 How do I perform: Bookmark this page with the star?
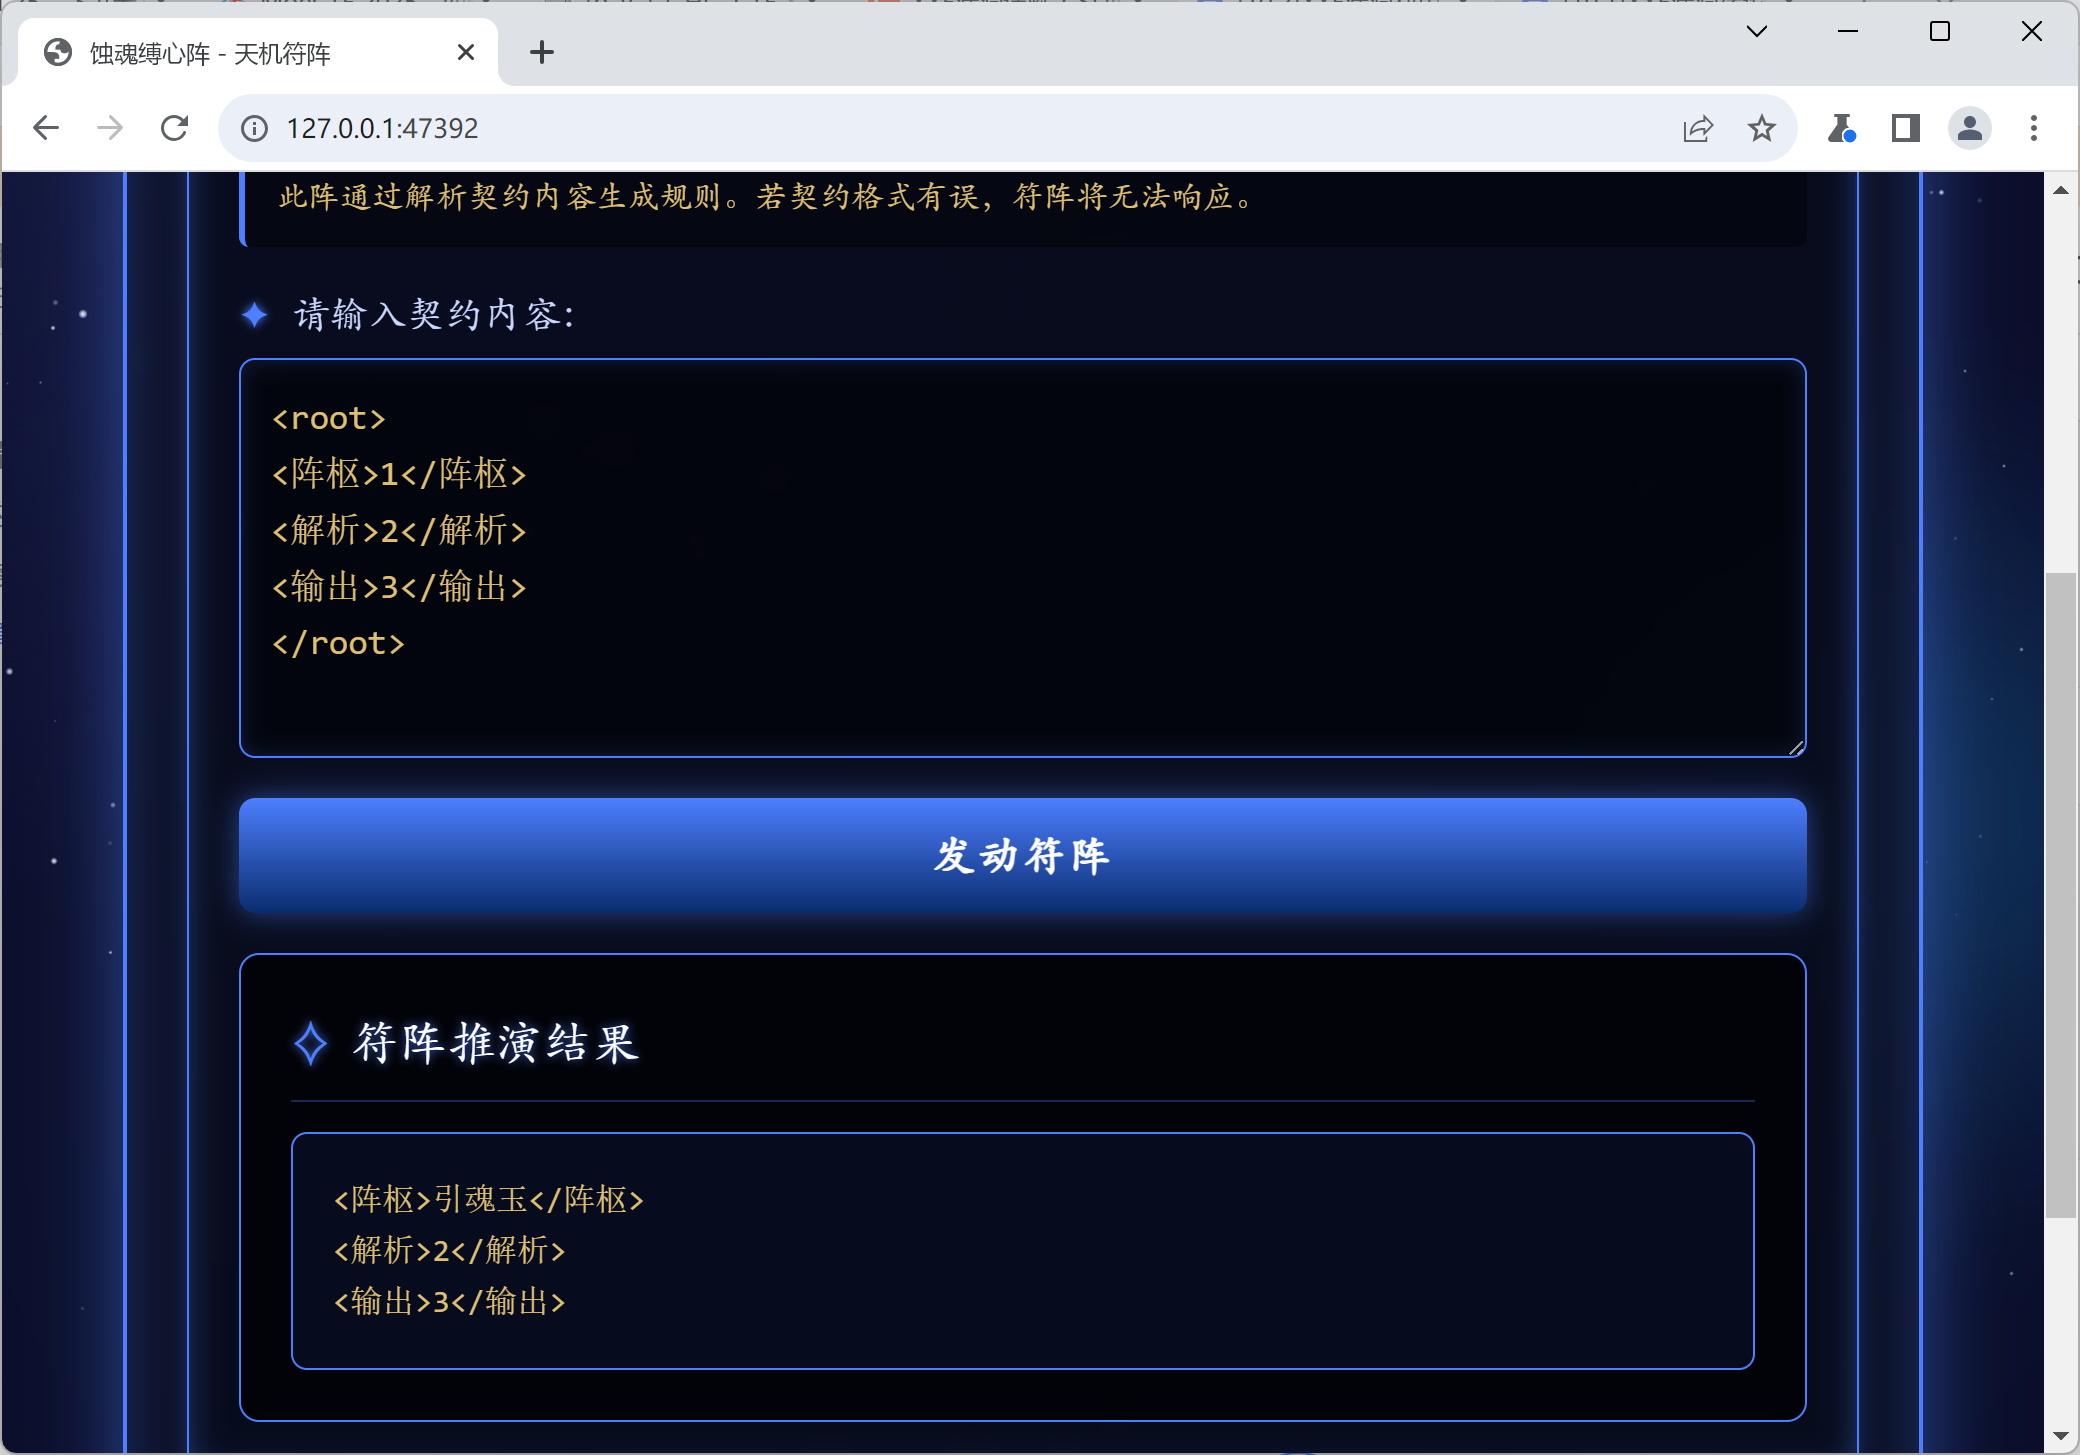click(x=1762, y=128)
